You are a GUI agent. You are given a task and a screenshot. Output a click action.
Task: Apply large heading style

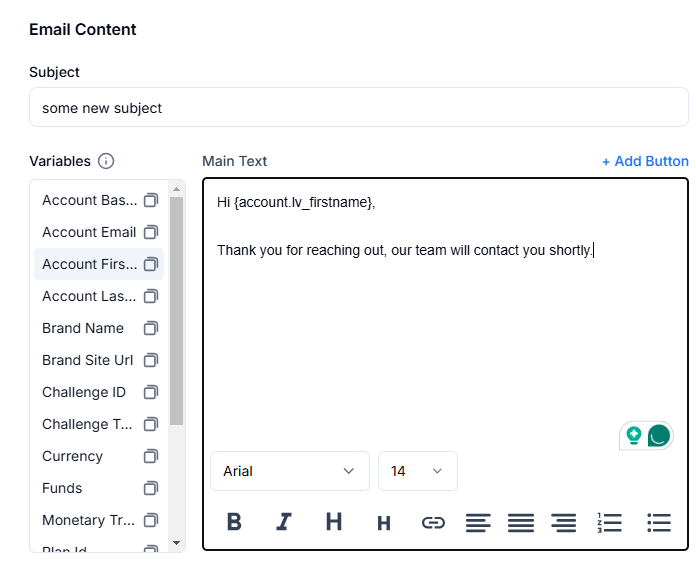(x=334, y=522)
